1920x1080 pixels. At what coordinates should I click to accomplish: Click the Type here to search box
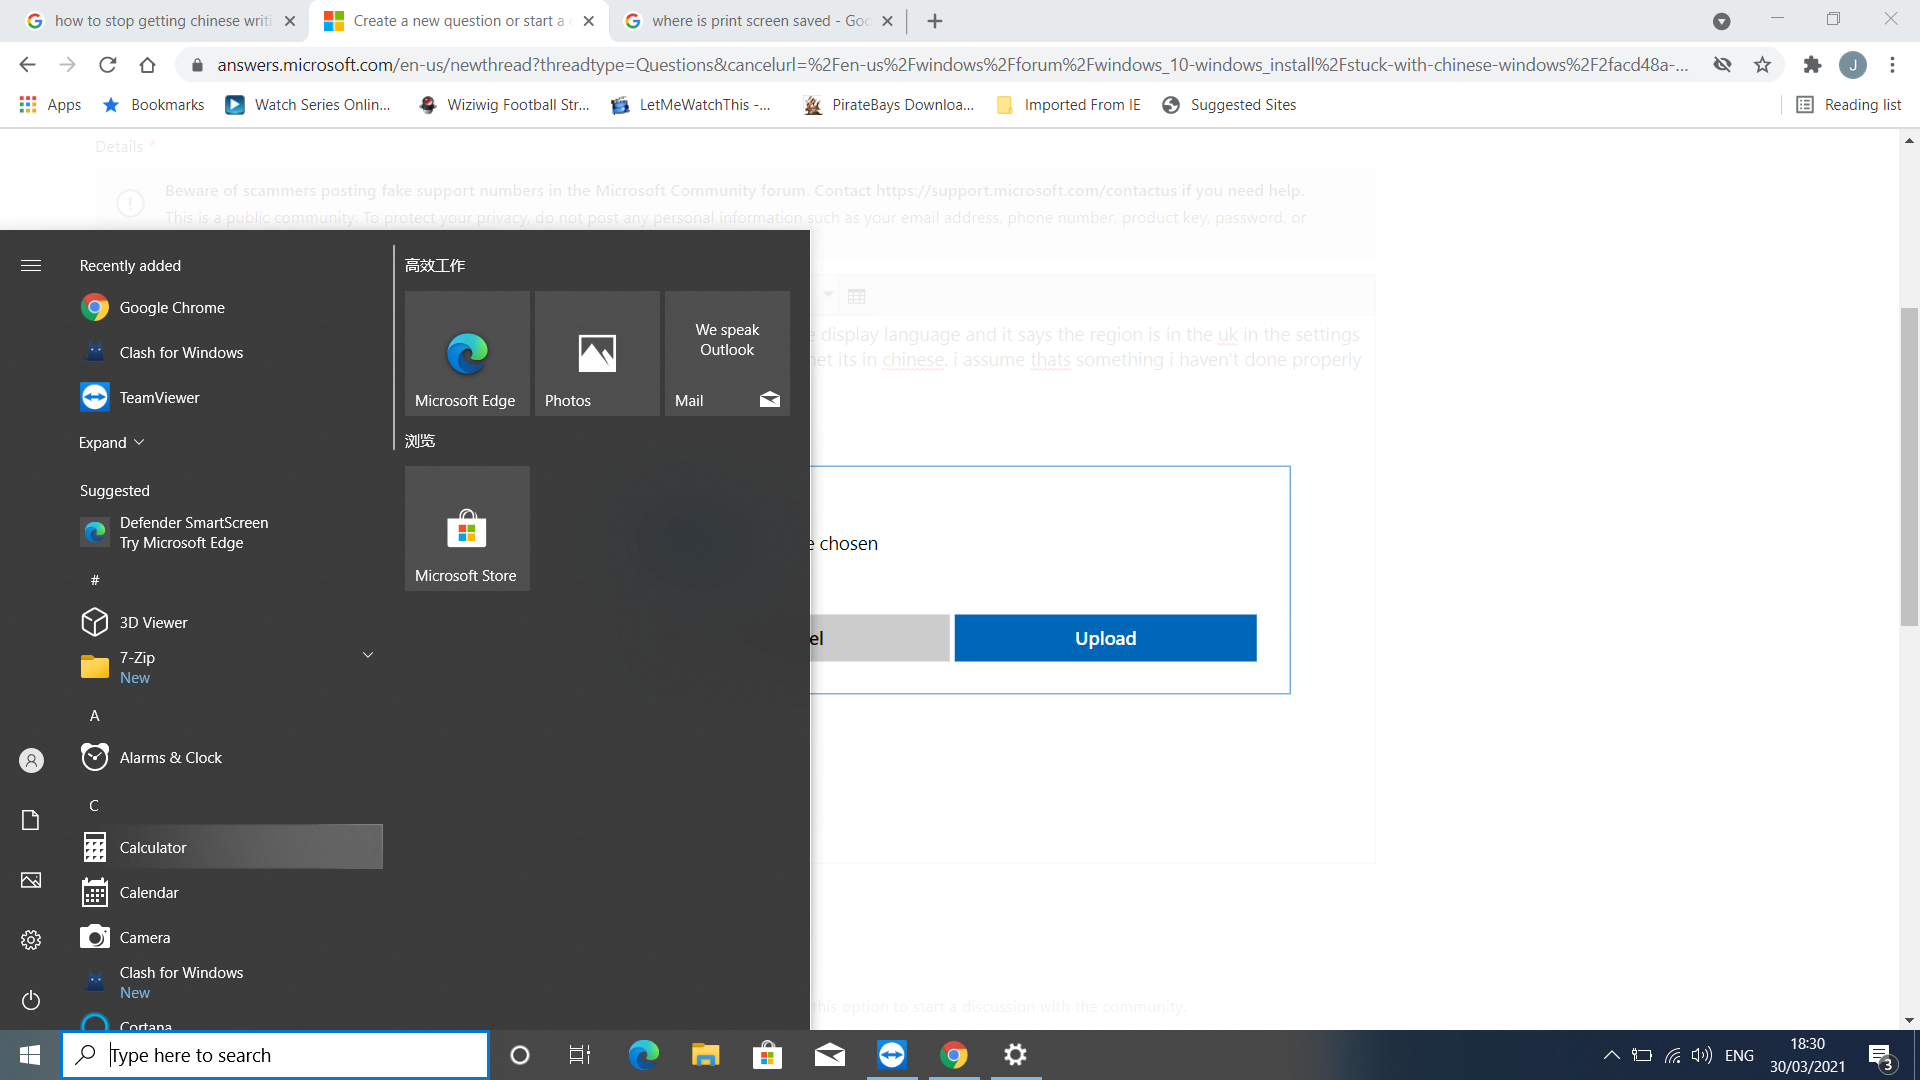click(x=275, y=1055)
